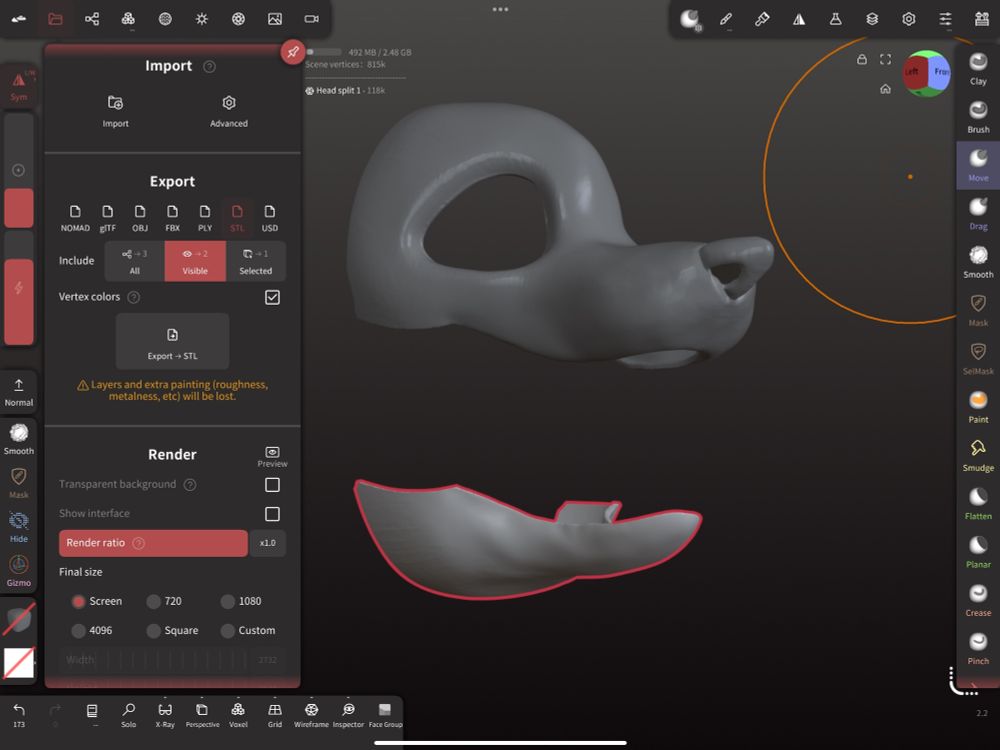Click the Undo arrow
This screenshot has height=750, width=1000.
19,714
